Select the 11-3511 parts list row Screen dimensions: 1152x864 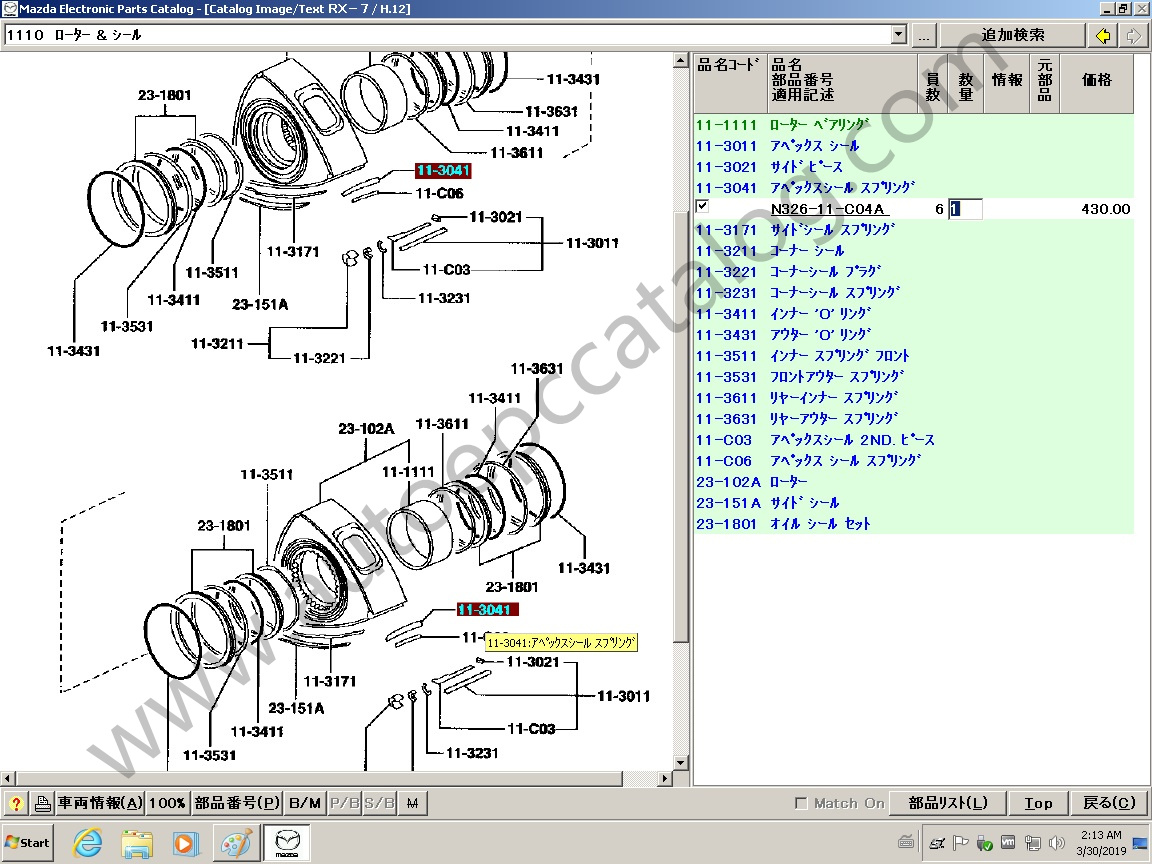pos(913,356)
